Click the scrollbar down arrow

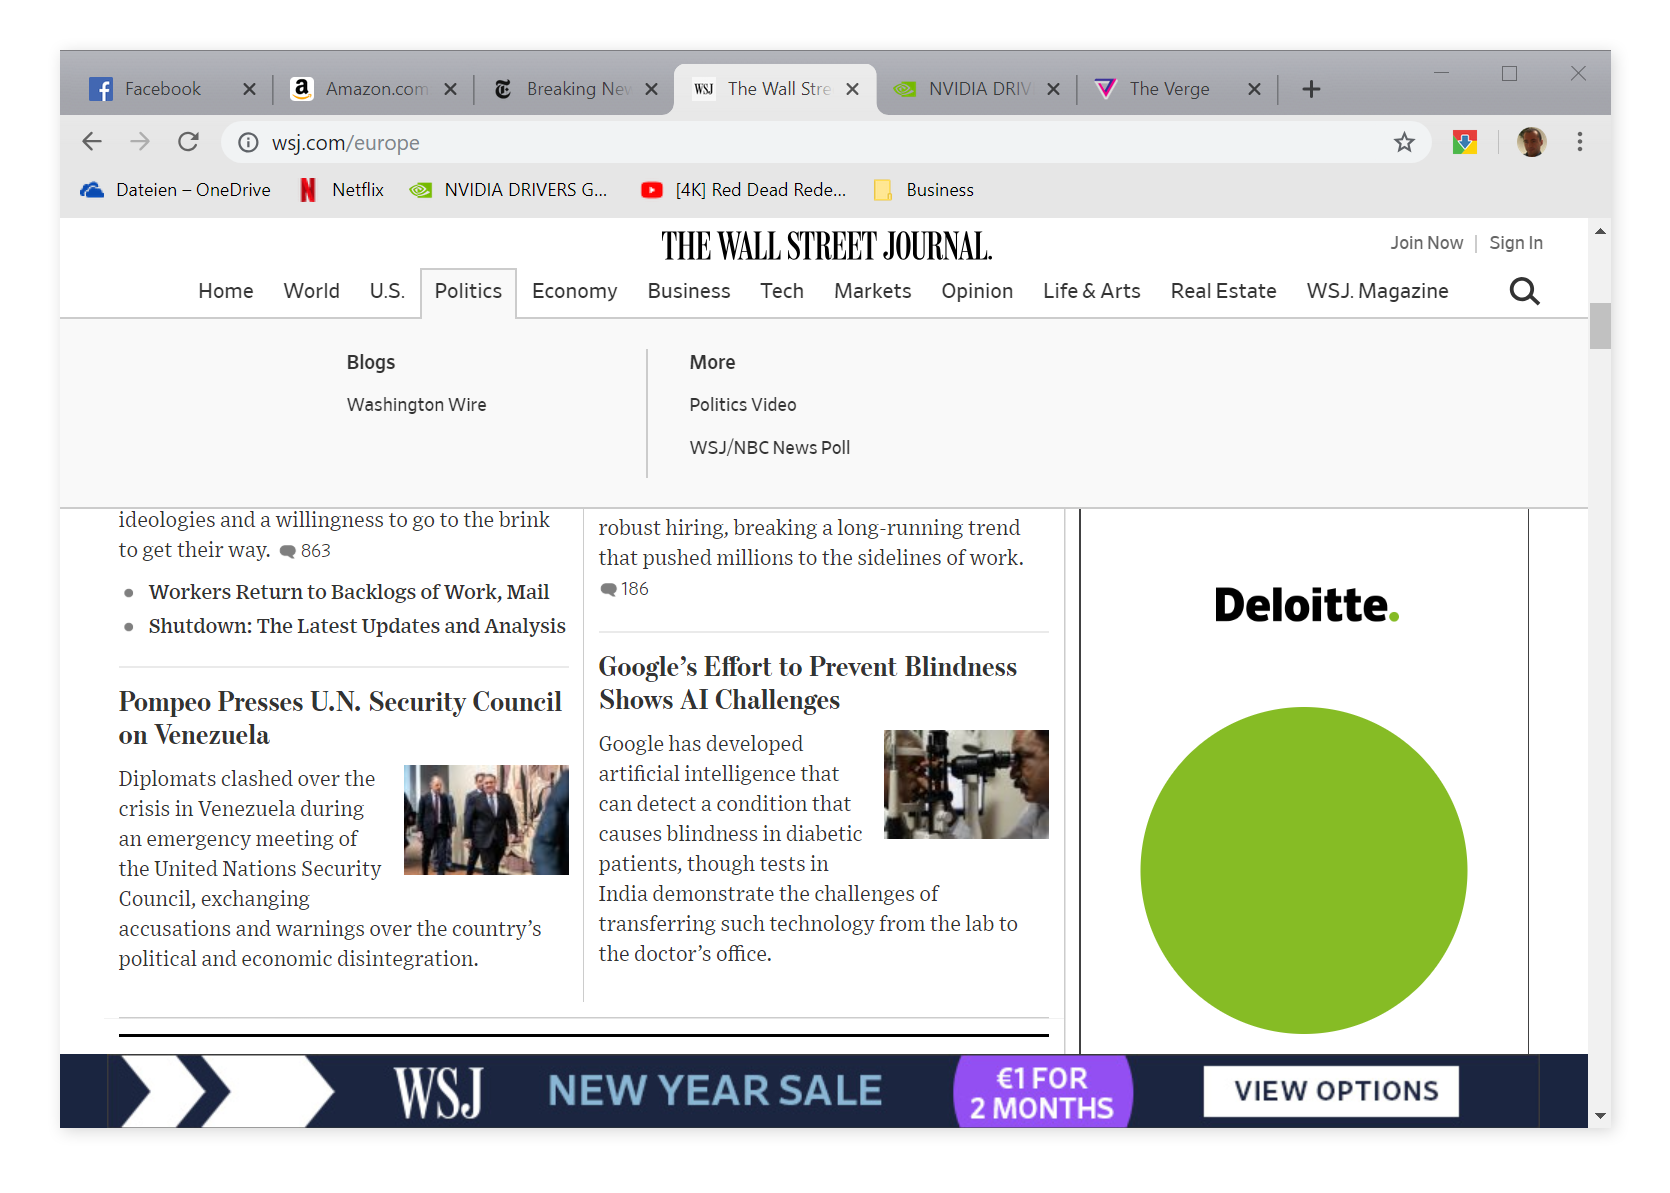click(x=1600, y=1116)
